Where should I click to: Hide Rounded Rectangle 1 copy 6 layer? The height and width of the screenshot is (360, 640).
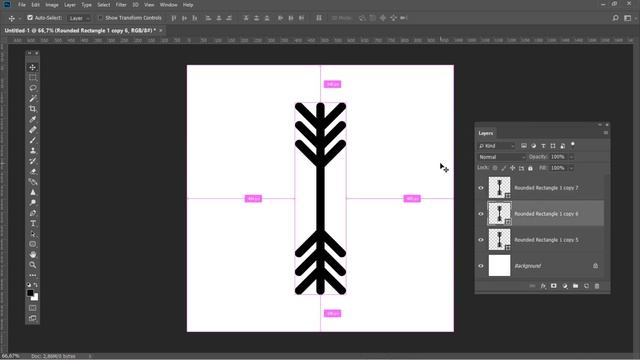pyautogui.click(x=481, y=214)
